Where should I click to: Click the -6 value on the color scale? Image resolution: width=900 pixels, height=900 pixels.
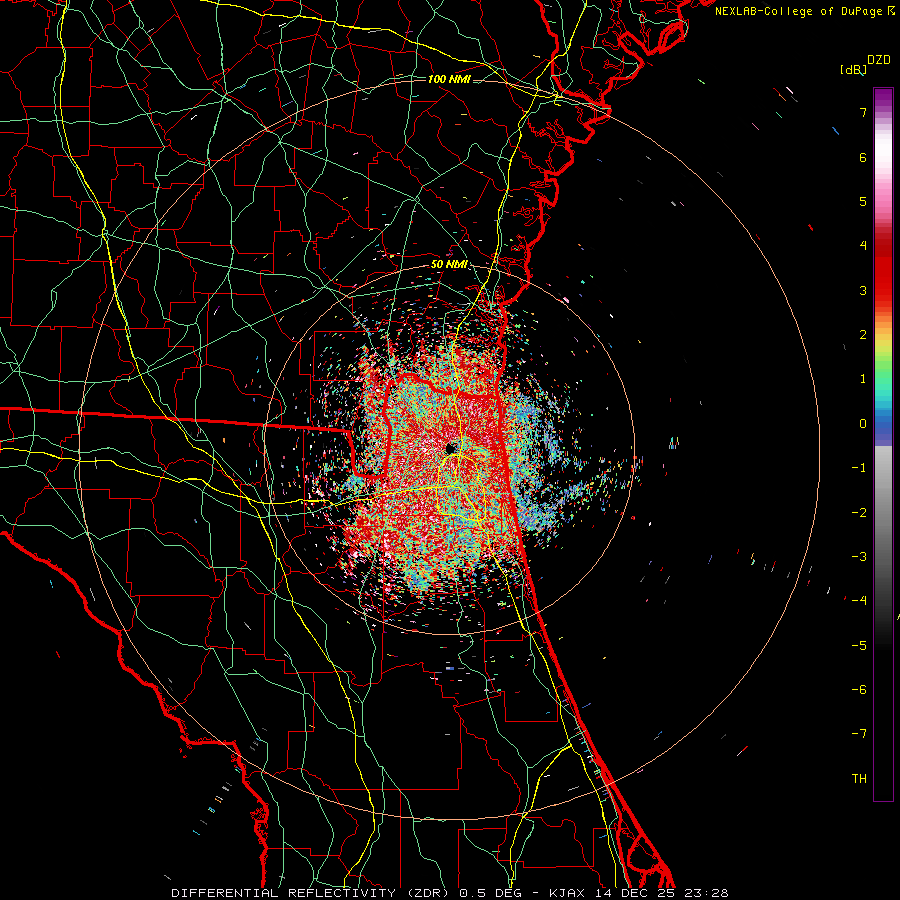[859, 690]
